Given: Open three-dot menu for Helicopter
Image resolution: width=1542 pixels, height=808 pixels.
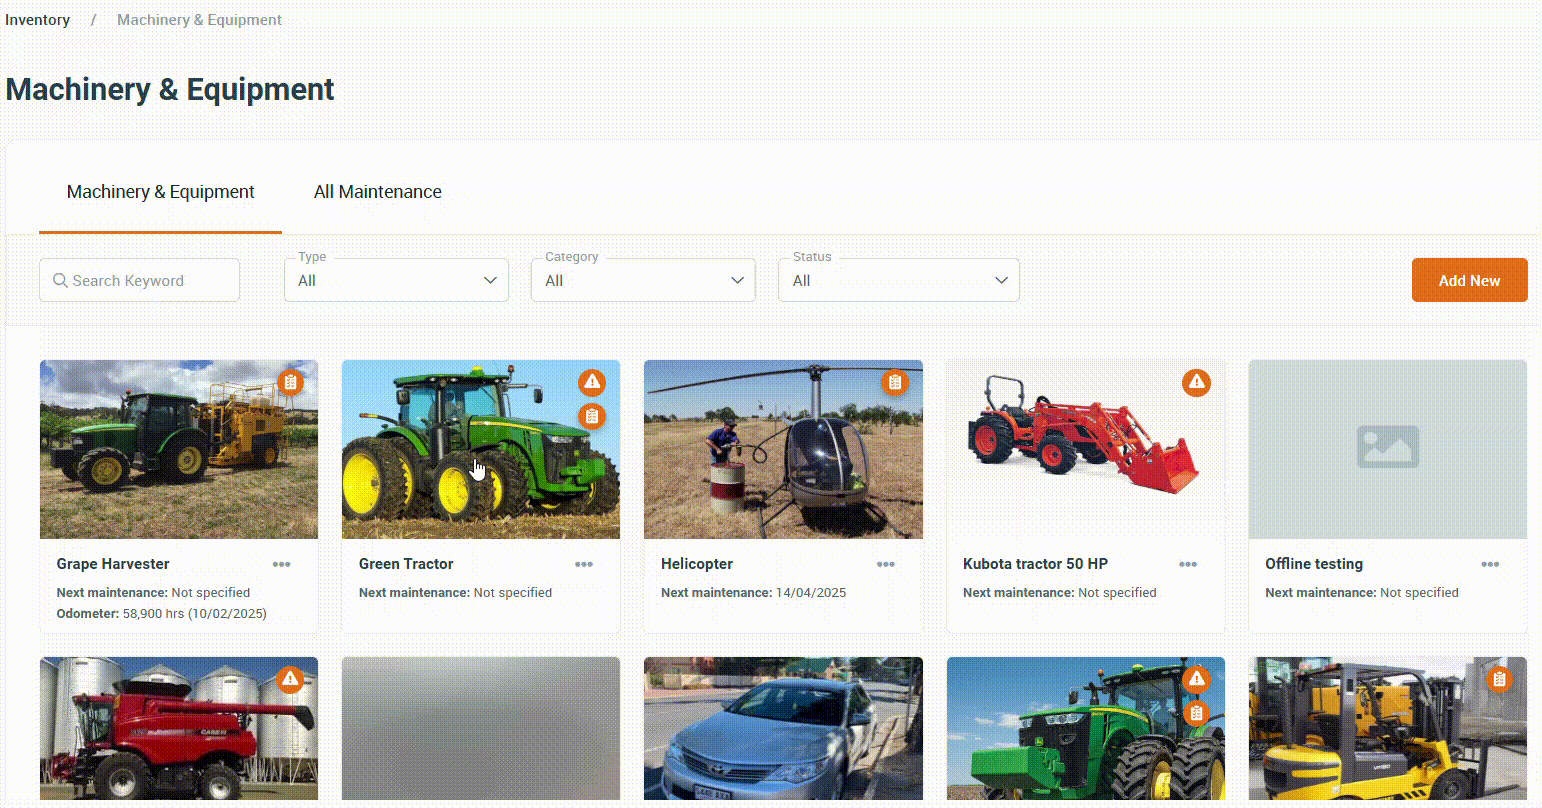Looking at the screenshot, I should coord(886,564).
